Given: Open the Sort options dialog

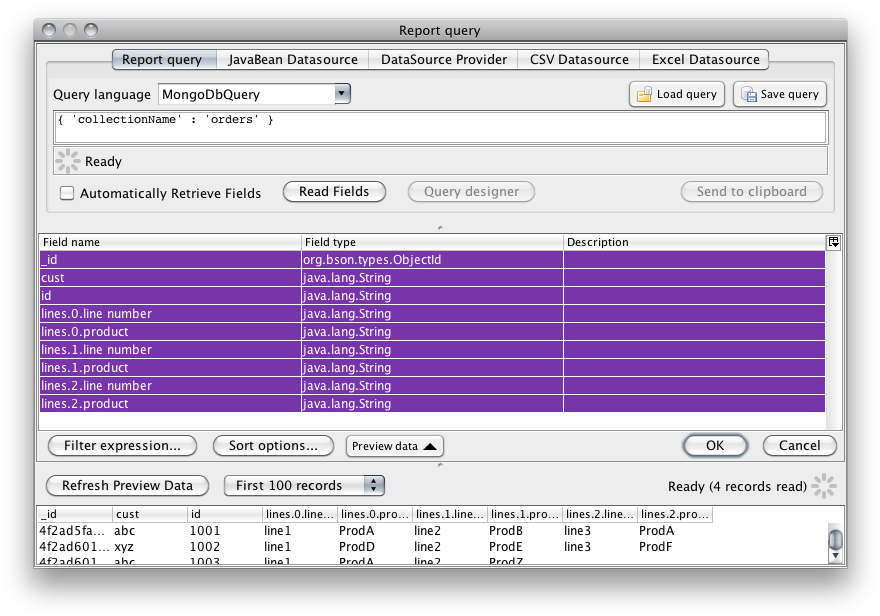Looking at the screenshot, I should 272,446.
